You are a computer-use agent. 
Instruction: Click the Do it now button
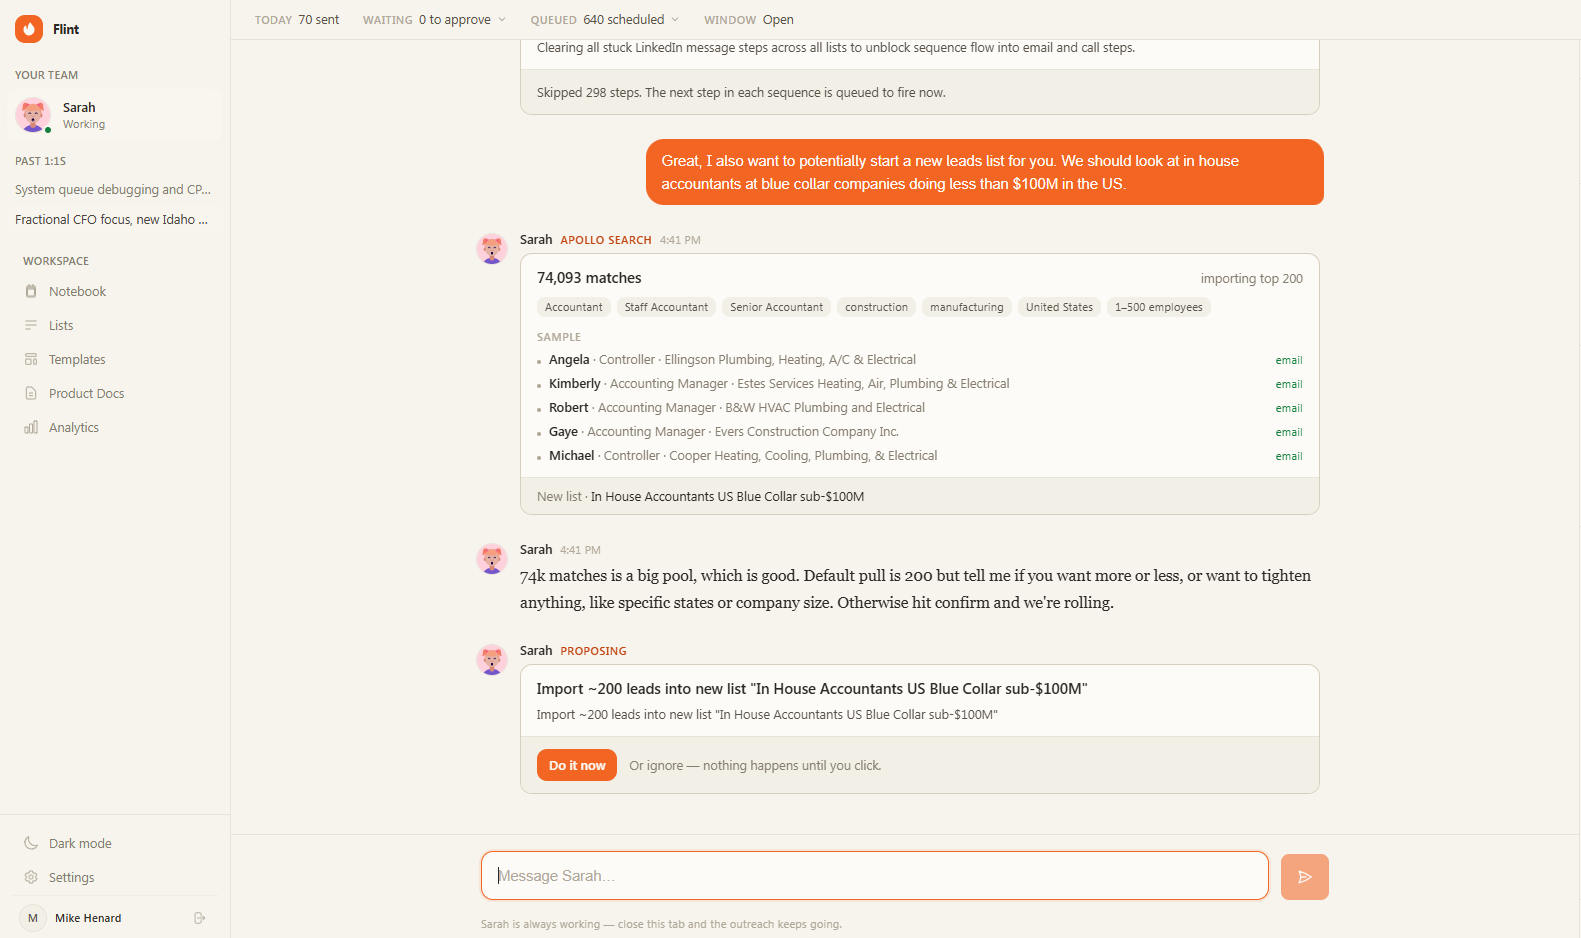(577, 765)
